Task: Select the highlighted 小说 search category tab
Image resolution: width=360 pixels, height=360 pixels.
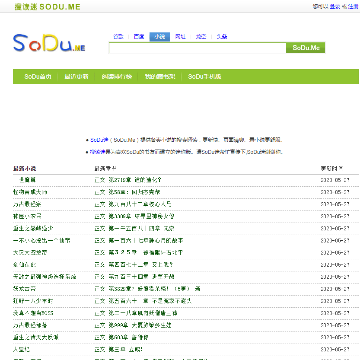Action: pyautogui.click(x=160, y=37)
